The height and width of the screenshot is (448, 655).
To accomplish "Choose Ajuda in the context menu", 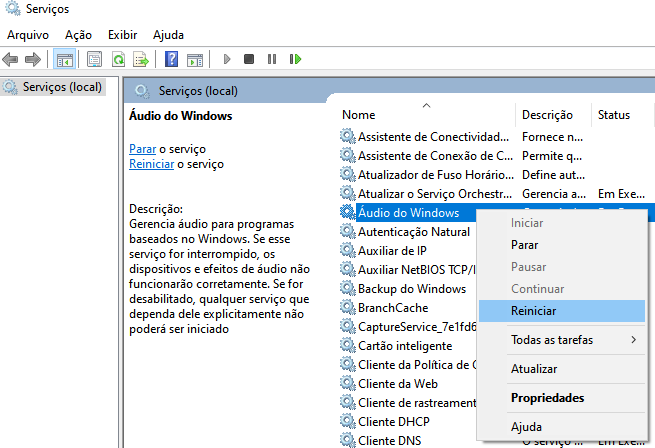I will [x=562, y=427].
